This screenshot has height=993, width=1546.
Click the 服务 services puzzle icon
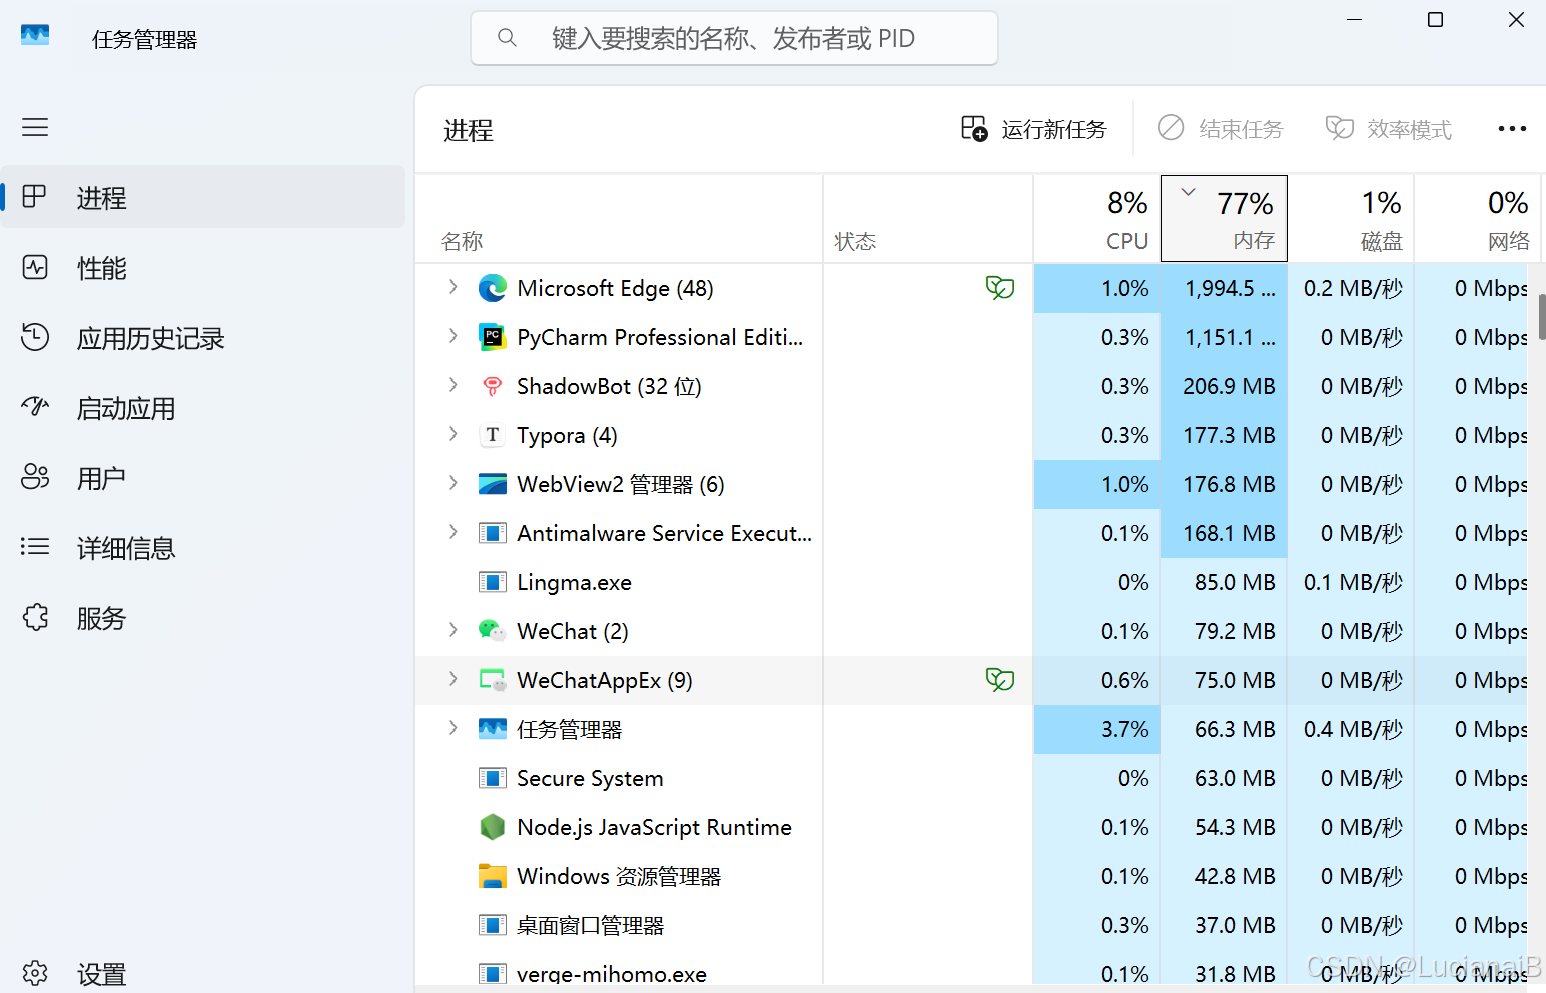[35, 617]
